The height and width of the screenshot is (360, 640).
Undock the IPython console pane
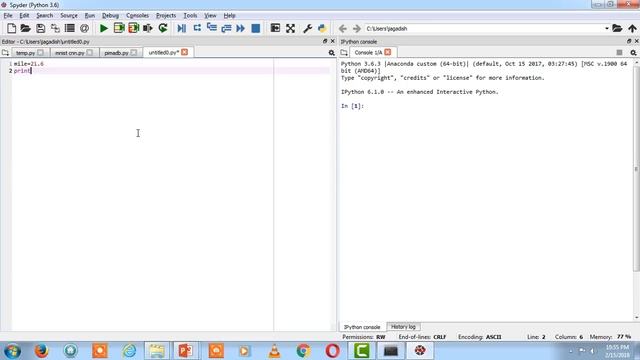pos(629,41)
